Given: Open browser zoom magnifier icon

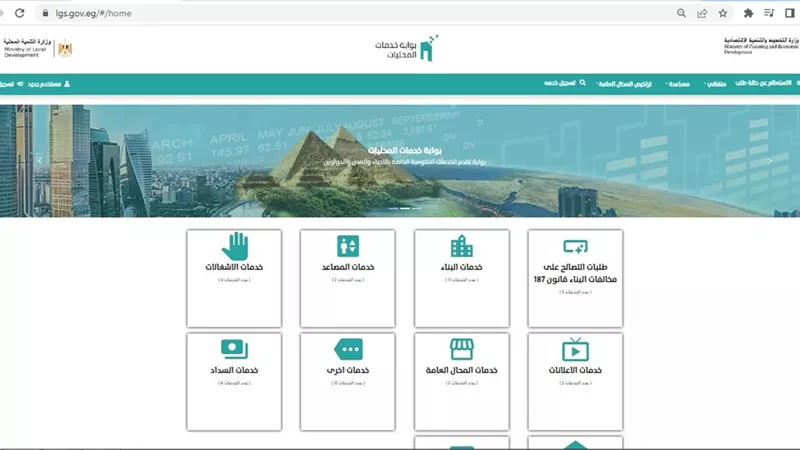Looking at the screenshot, I should click(681, 13).
